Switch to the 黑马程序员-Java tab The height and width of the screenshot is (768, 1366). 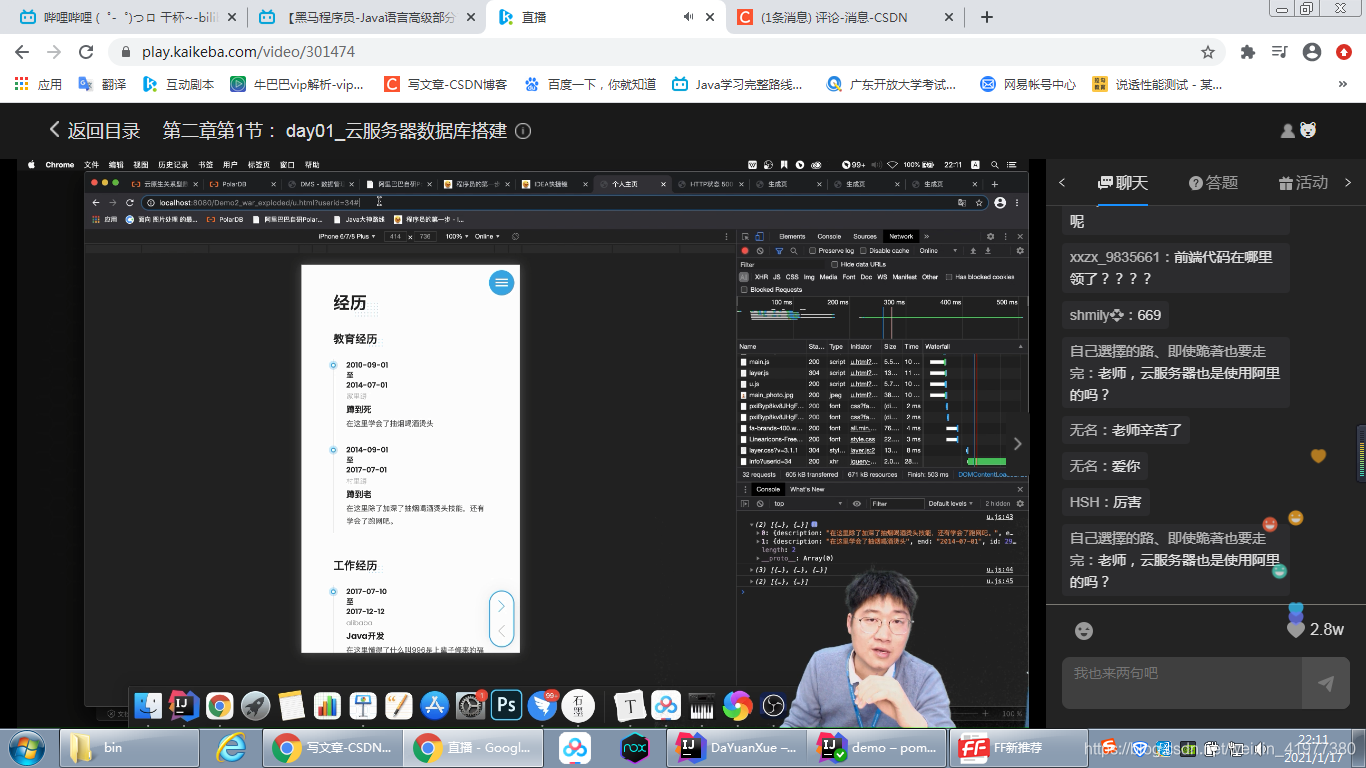coord(365,17)
